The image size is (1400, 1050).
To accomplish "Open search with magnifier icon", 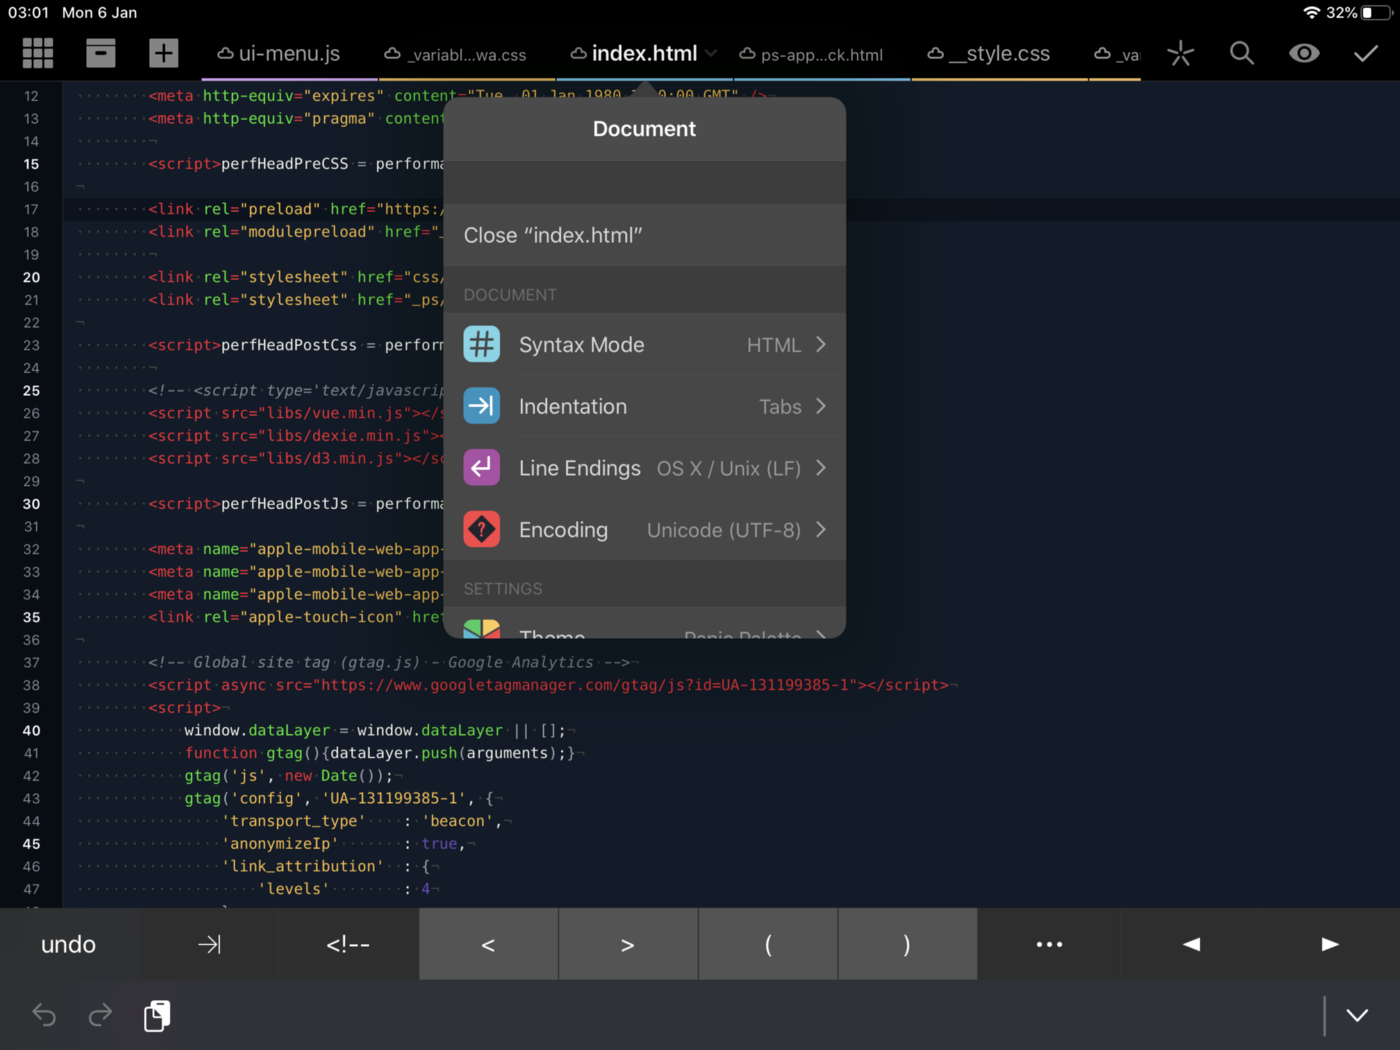I will pyautogui.click(x=1242, y=53).
